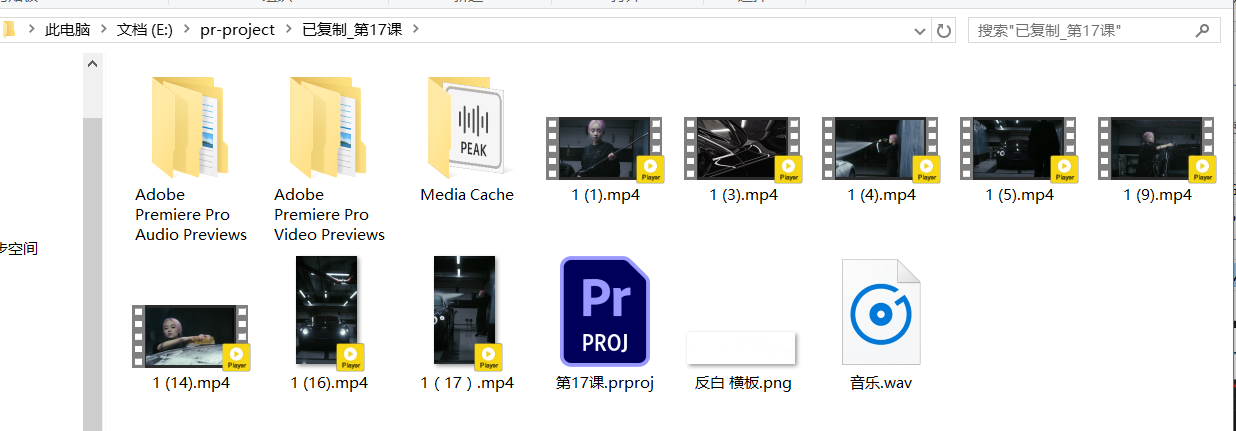This screenshot has height=431, width=1236.
Task: Expand chevron after 已复制_第17课 in breadcrumb
Action: pyautogui.click(x=416, y=30)
